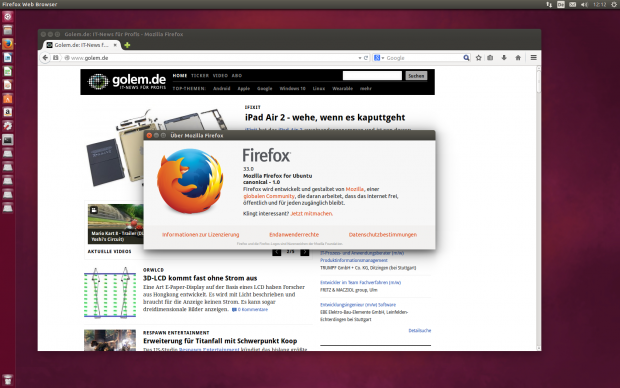Click the clock showing 12:12
The height and width of the screenshot is (388, 620).
click(x=599, y=4)
